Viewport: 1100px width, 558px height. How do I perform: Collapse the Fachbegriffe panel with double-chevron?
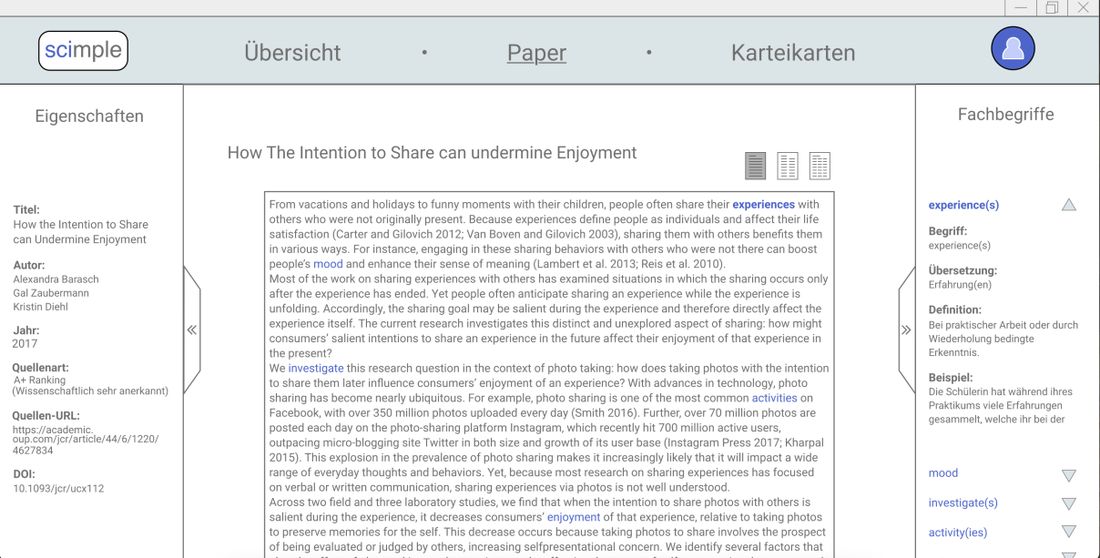906,330
